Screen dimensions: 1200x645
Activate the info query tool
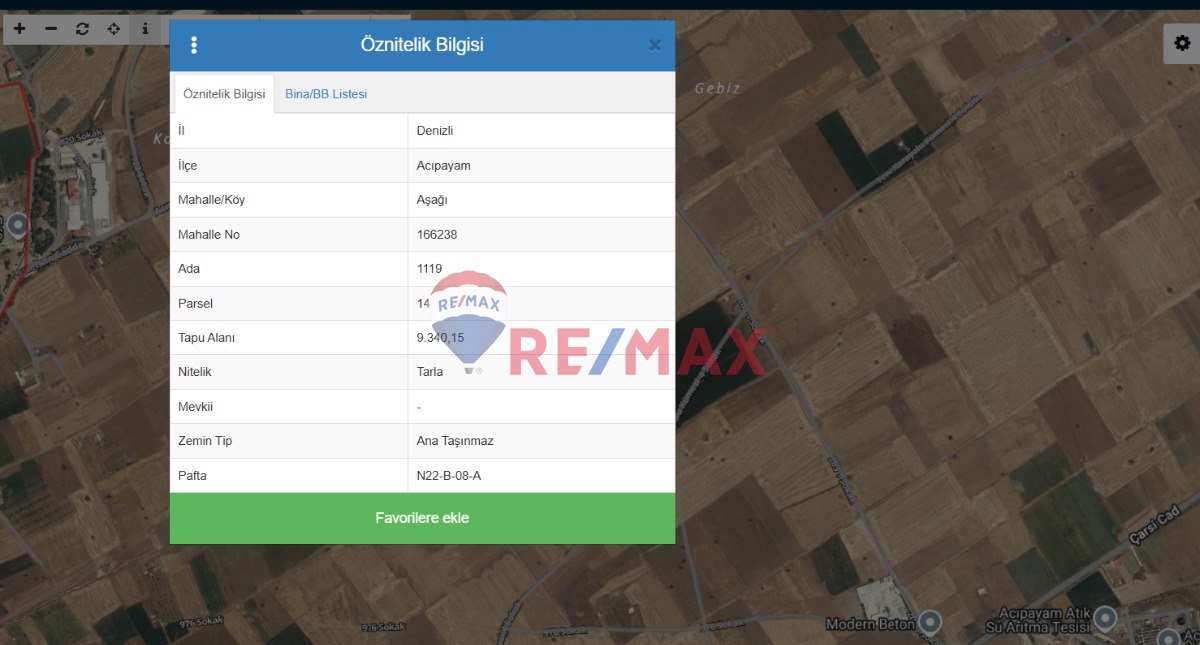coord(145,29)
